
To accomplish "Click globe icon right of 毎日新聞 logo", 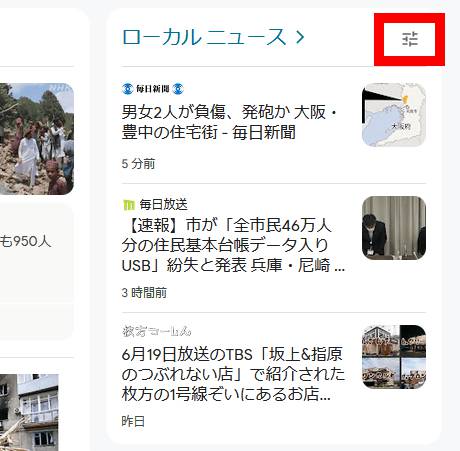I will [178, 89].
